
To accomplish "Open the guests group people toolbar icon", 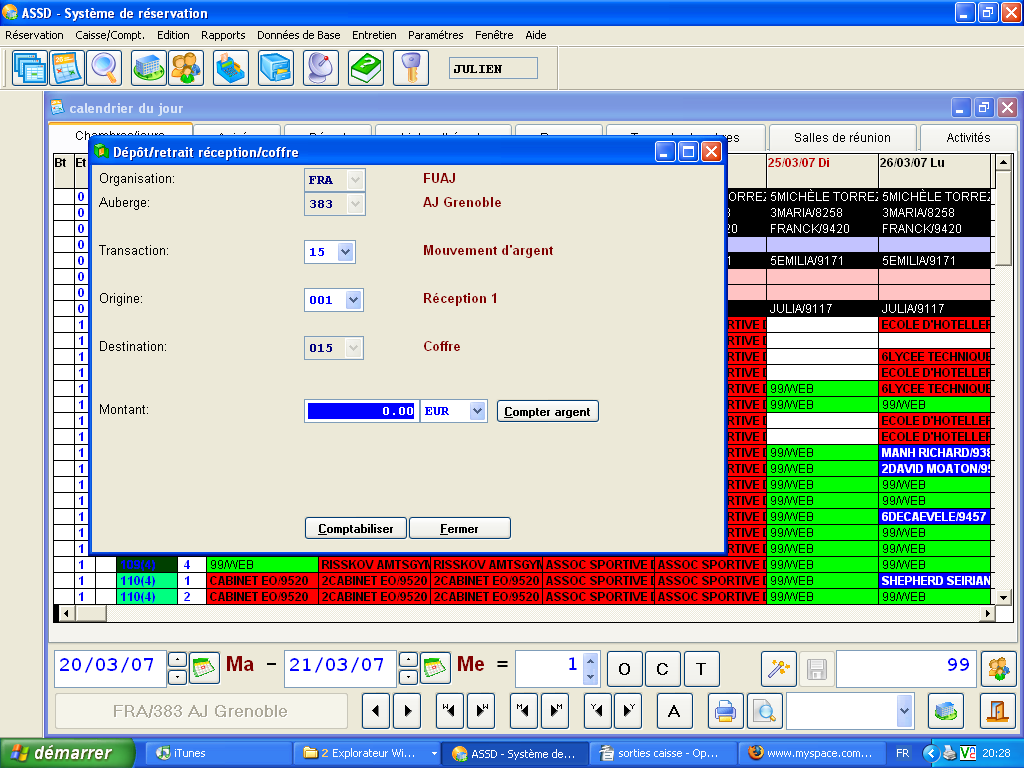I will pos(186,68).
